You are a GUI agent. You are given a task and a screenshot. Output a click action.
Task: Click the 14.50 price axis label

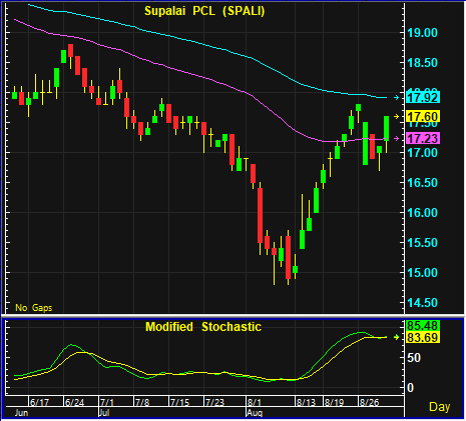[422, 303]
